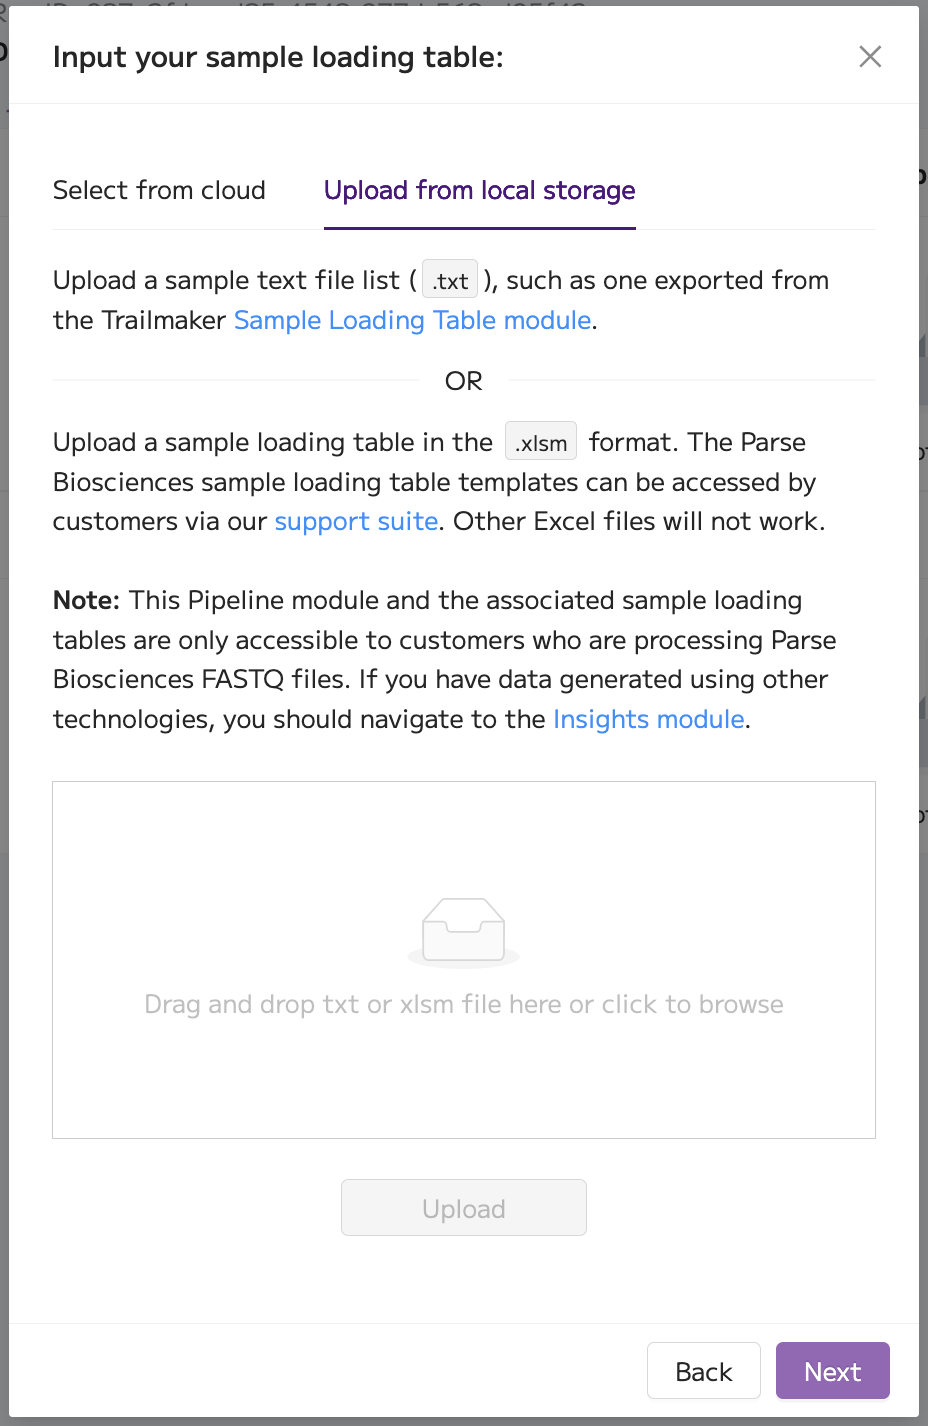The image size is (928, 1426).
Task: Click the inbox tray upload icon
Action: click(464, 931)
